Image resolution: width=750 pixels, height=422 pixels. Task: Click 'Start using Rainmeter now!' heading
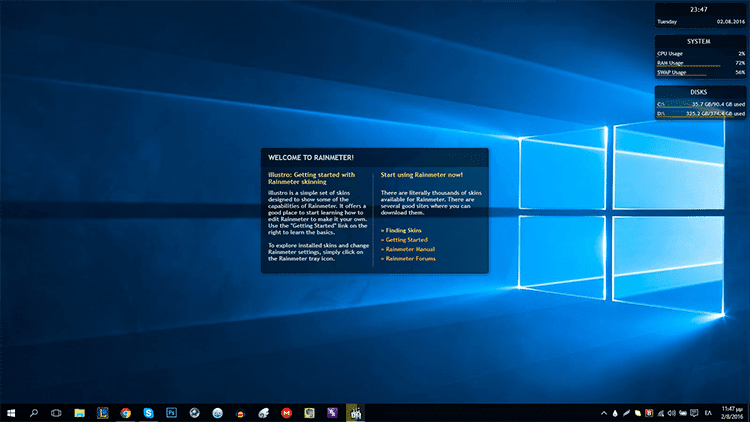tap(421, 175)
